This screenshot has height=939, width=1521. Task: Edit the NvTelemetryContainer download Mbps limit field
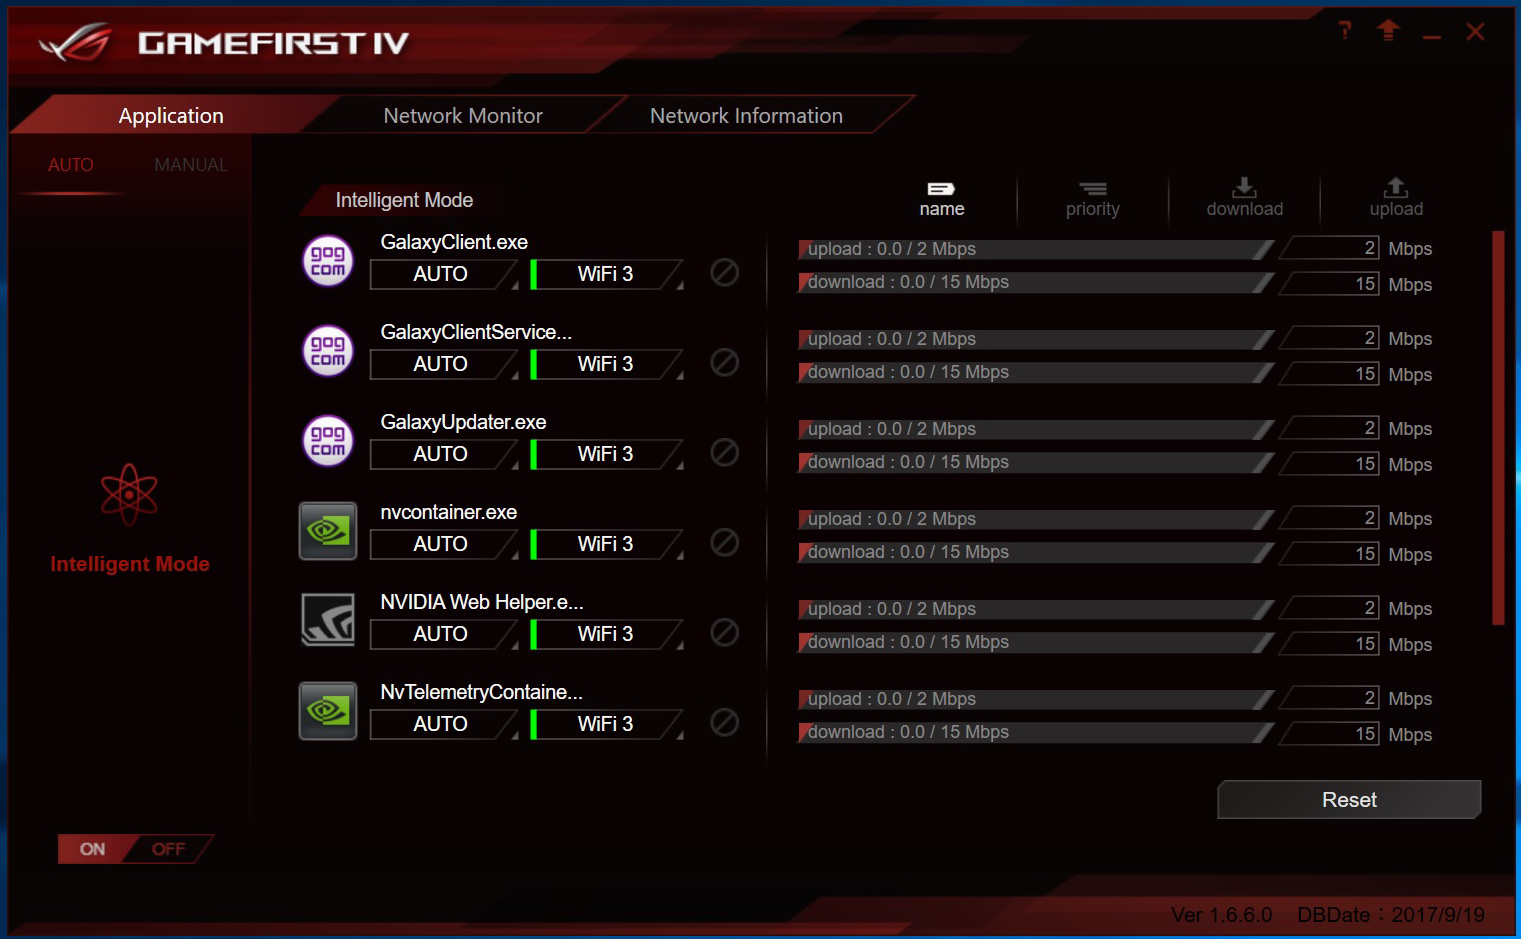tap(1330, 734)
